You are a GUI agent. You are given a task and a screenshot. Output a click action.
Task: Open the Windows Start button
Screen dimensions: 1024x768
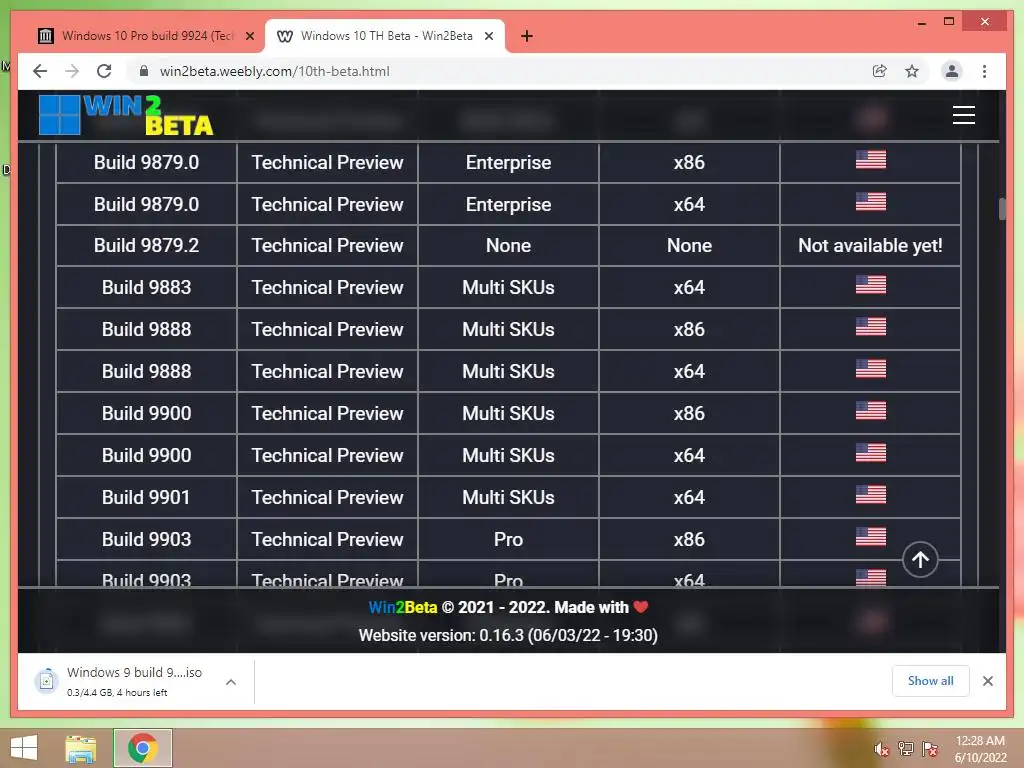[24, 748]
